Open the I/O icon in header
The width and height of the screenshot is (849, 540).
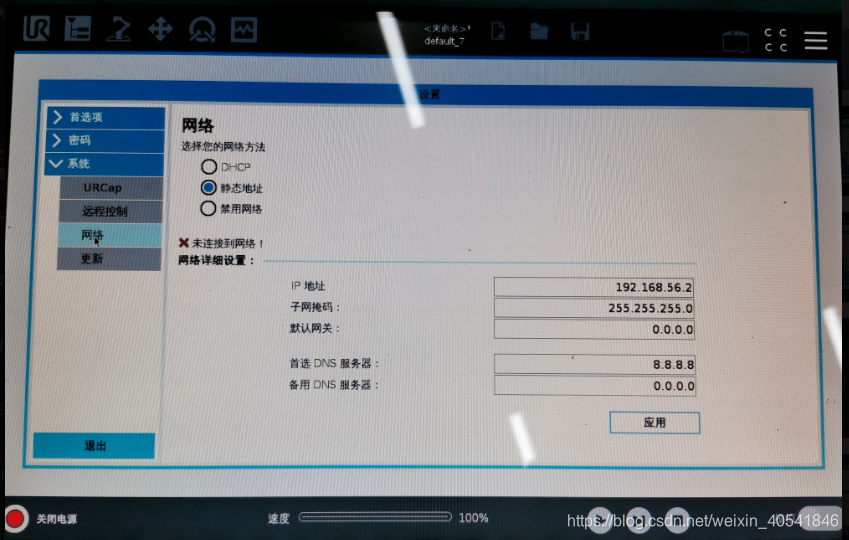click(202, 30)
